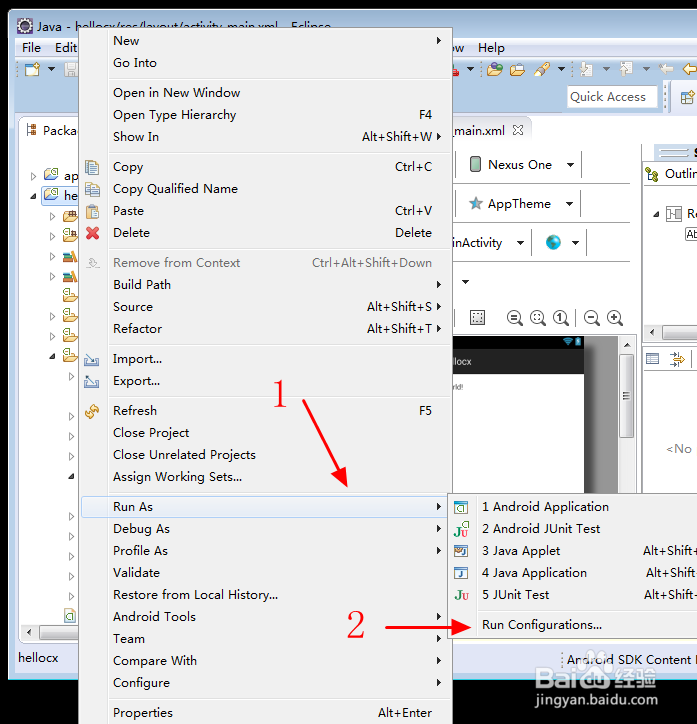Choose Close Unrelated Projects
The width and height of the screenshot is (697, 724).
266,455
